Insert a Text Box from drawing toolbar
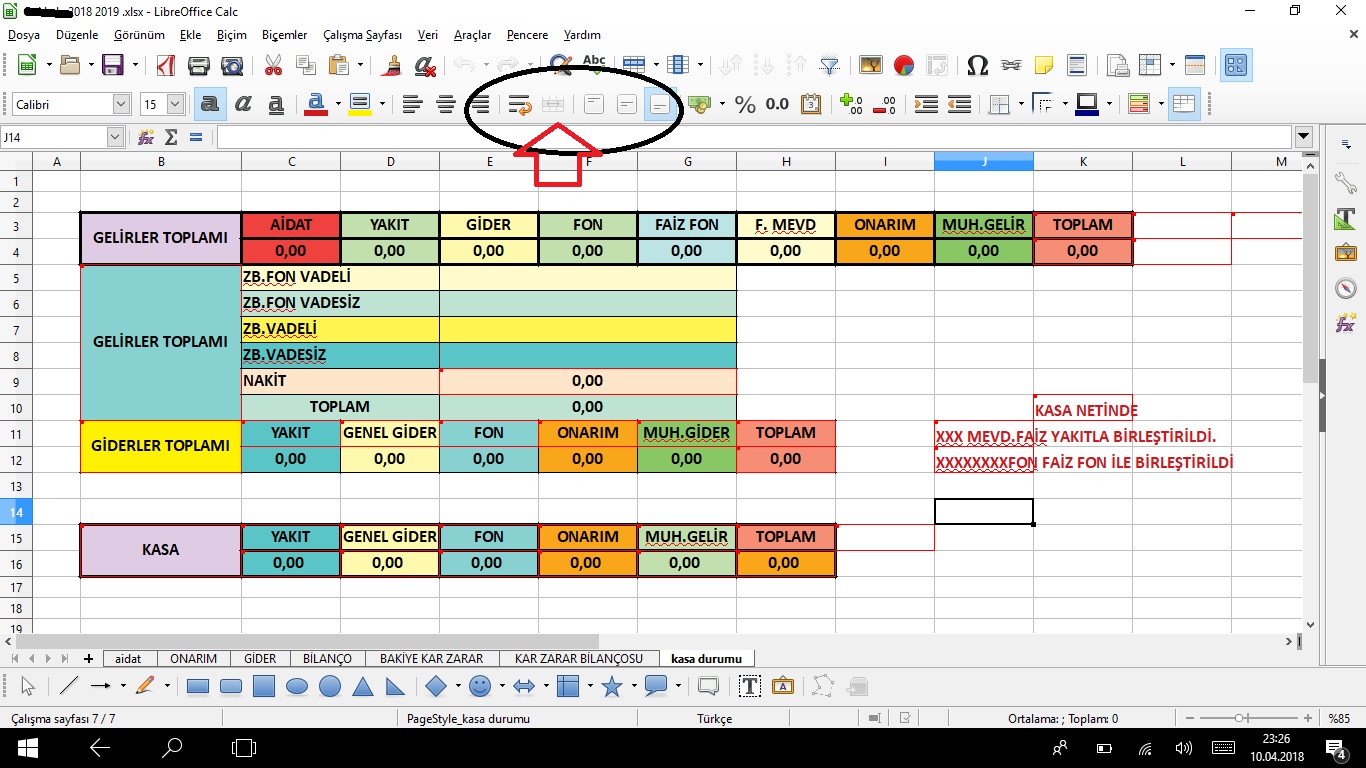This screenshot has height=768, width=1366. pyautogui.click(x=750, y=686)
